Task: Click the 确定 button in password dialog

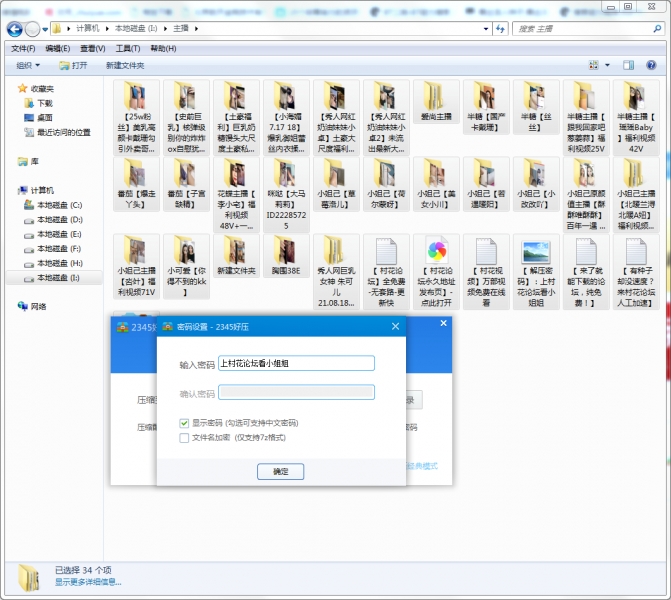Action: [x=280, y=471]
